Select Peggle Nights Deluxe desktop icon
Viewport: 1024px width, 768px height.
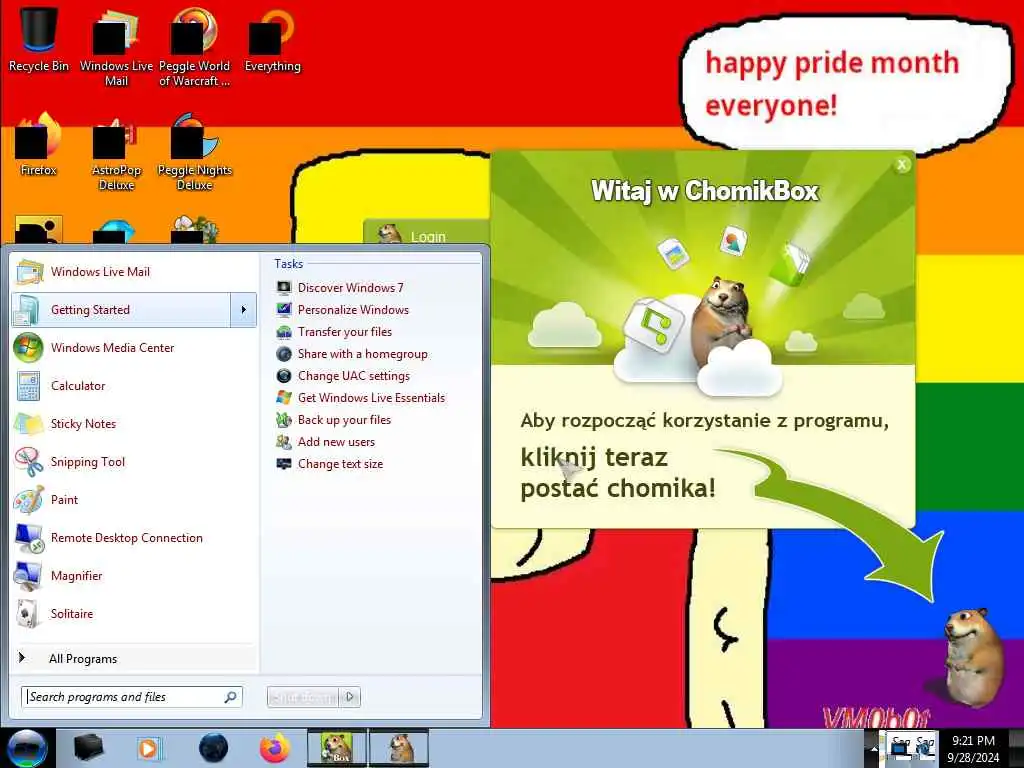[195, 152]
